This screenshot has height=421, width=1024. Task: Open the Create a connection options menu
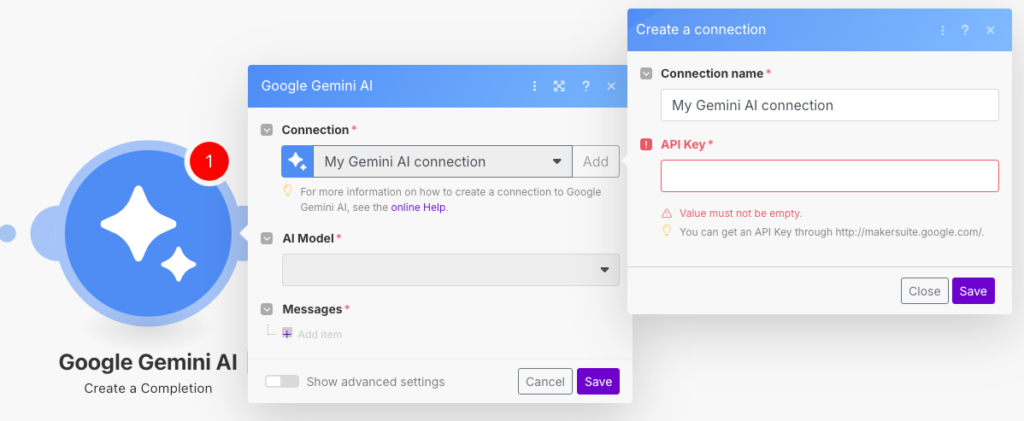(x=942, y=30)
